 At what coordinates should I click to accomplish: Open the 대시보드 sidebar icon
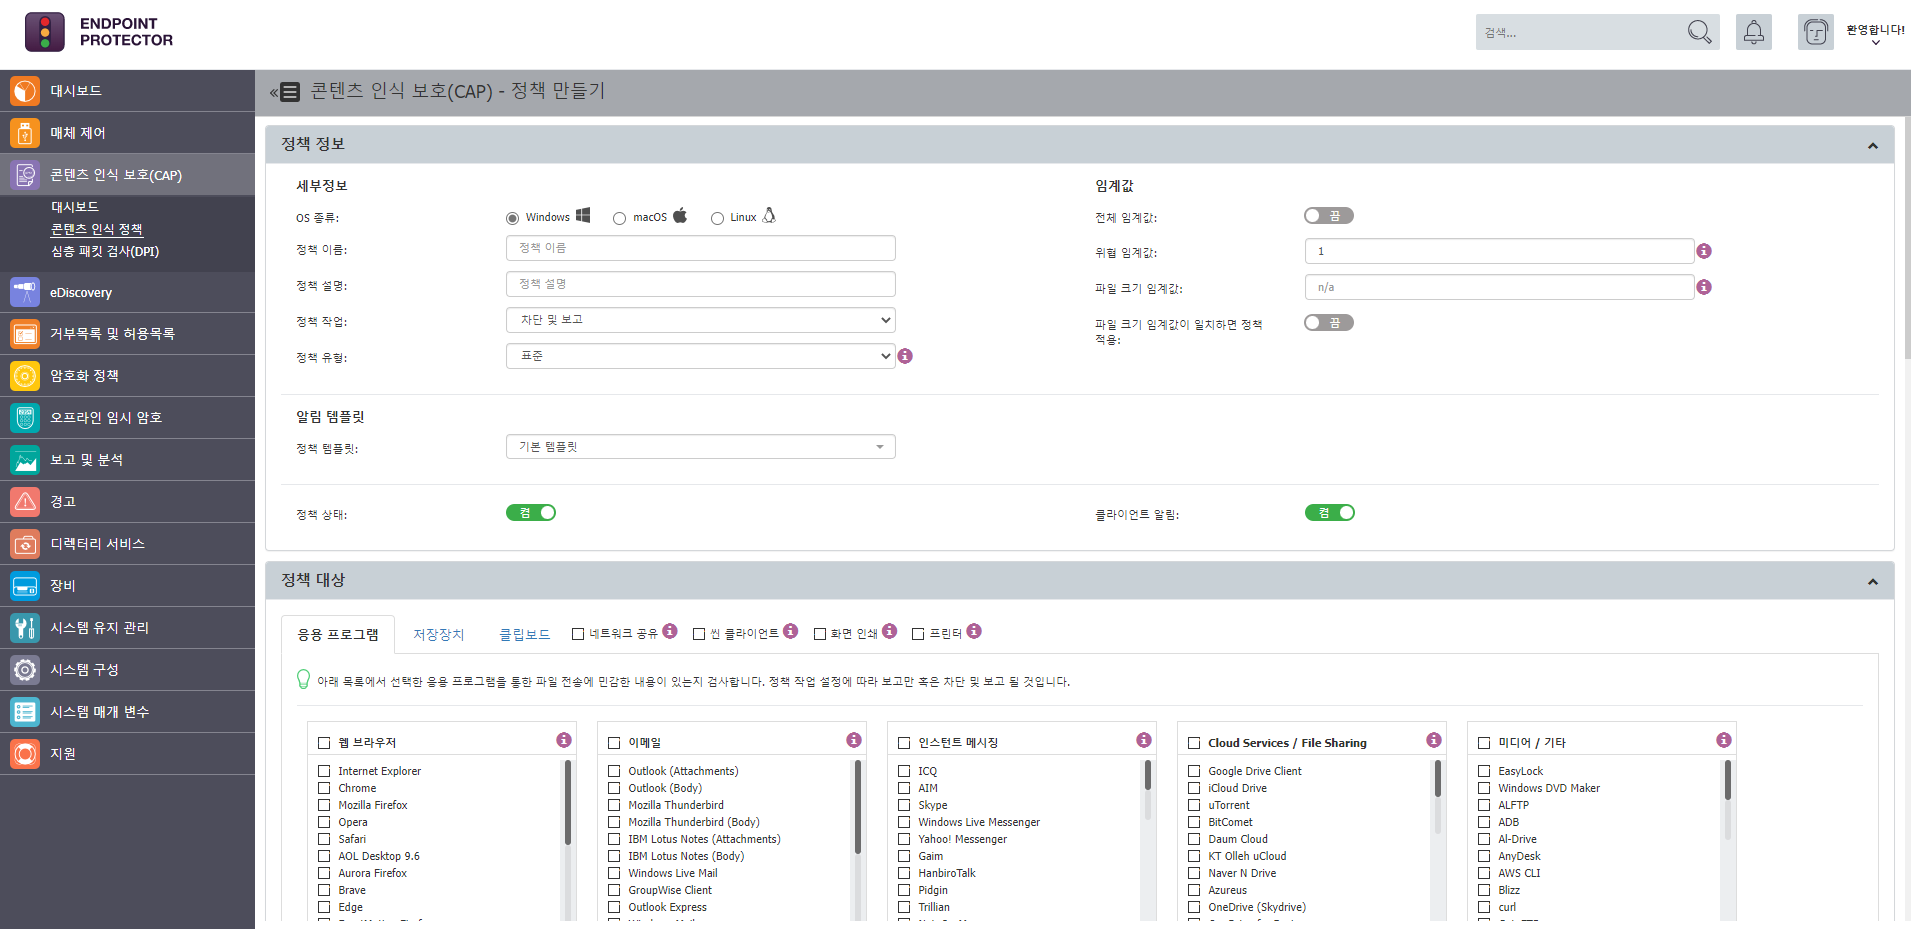[x=25, y=91]
